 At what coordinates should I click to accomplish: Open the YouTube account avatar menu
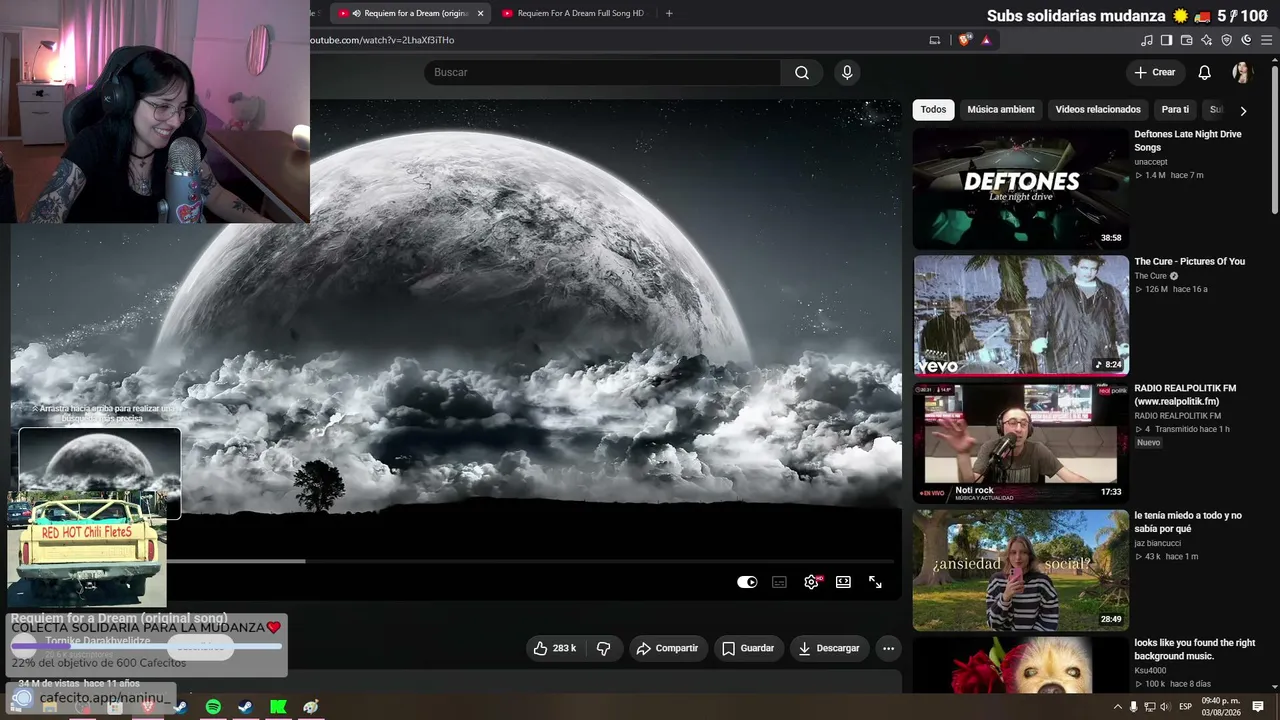pyautogui.click(x=1242, y=72)
